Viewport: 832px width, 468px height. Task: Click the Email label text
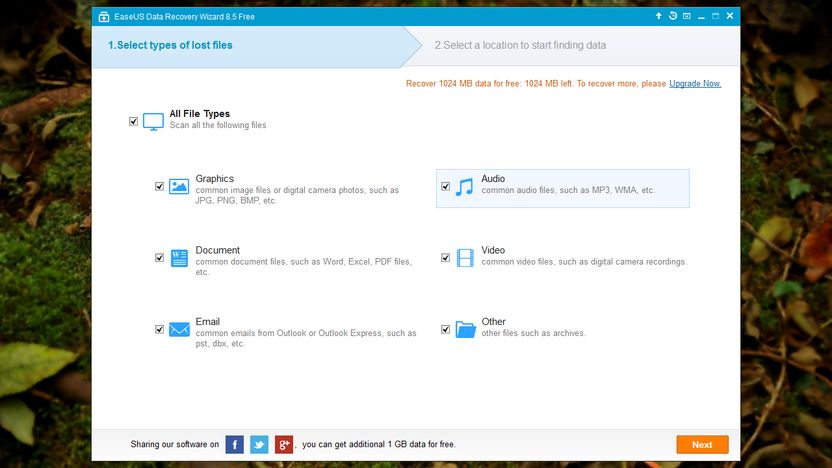coord(207,322)
